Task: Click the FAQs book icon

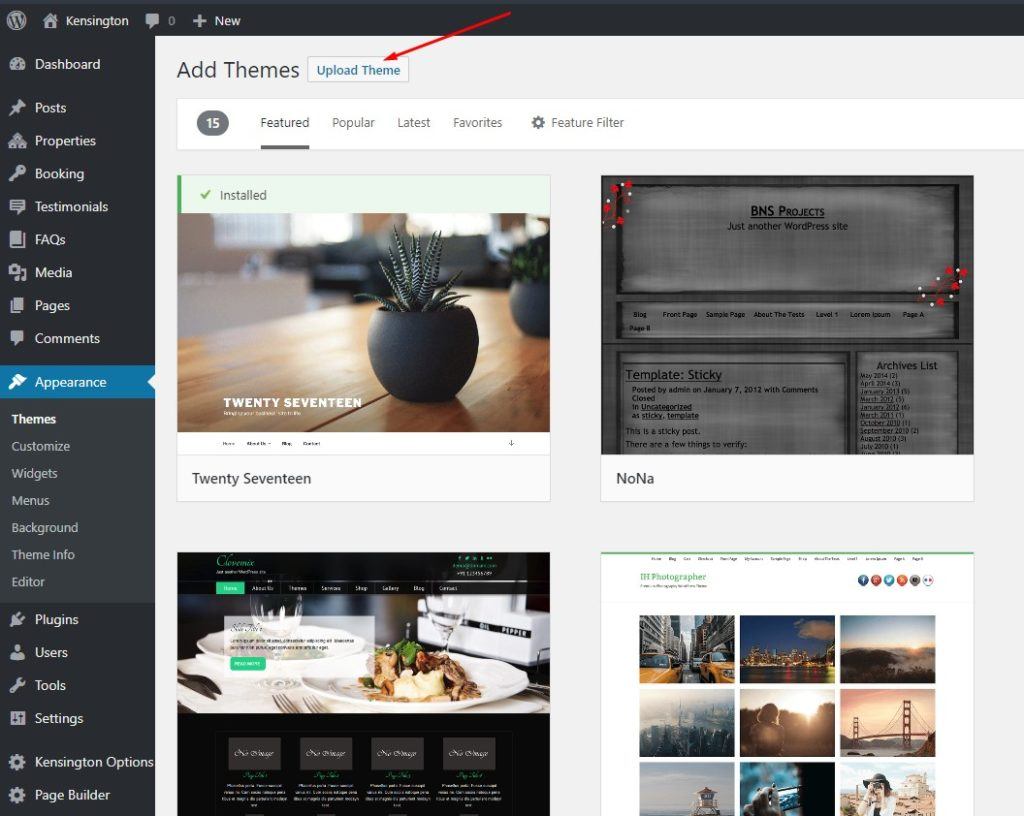Action: click(x=18, y=239)
